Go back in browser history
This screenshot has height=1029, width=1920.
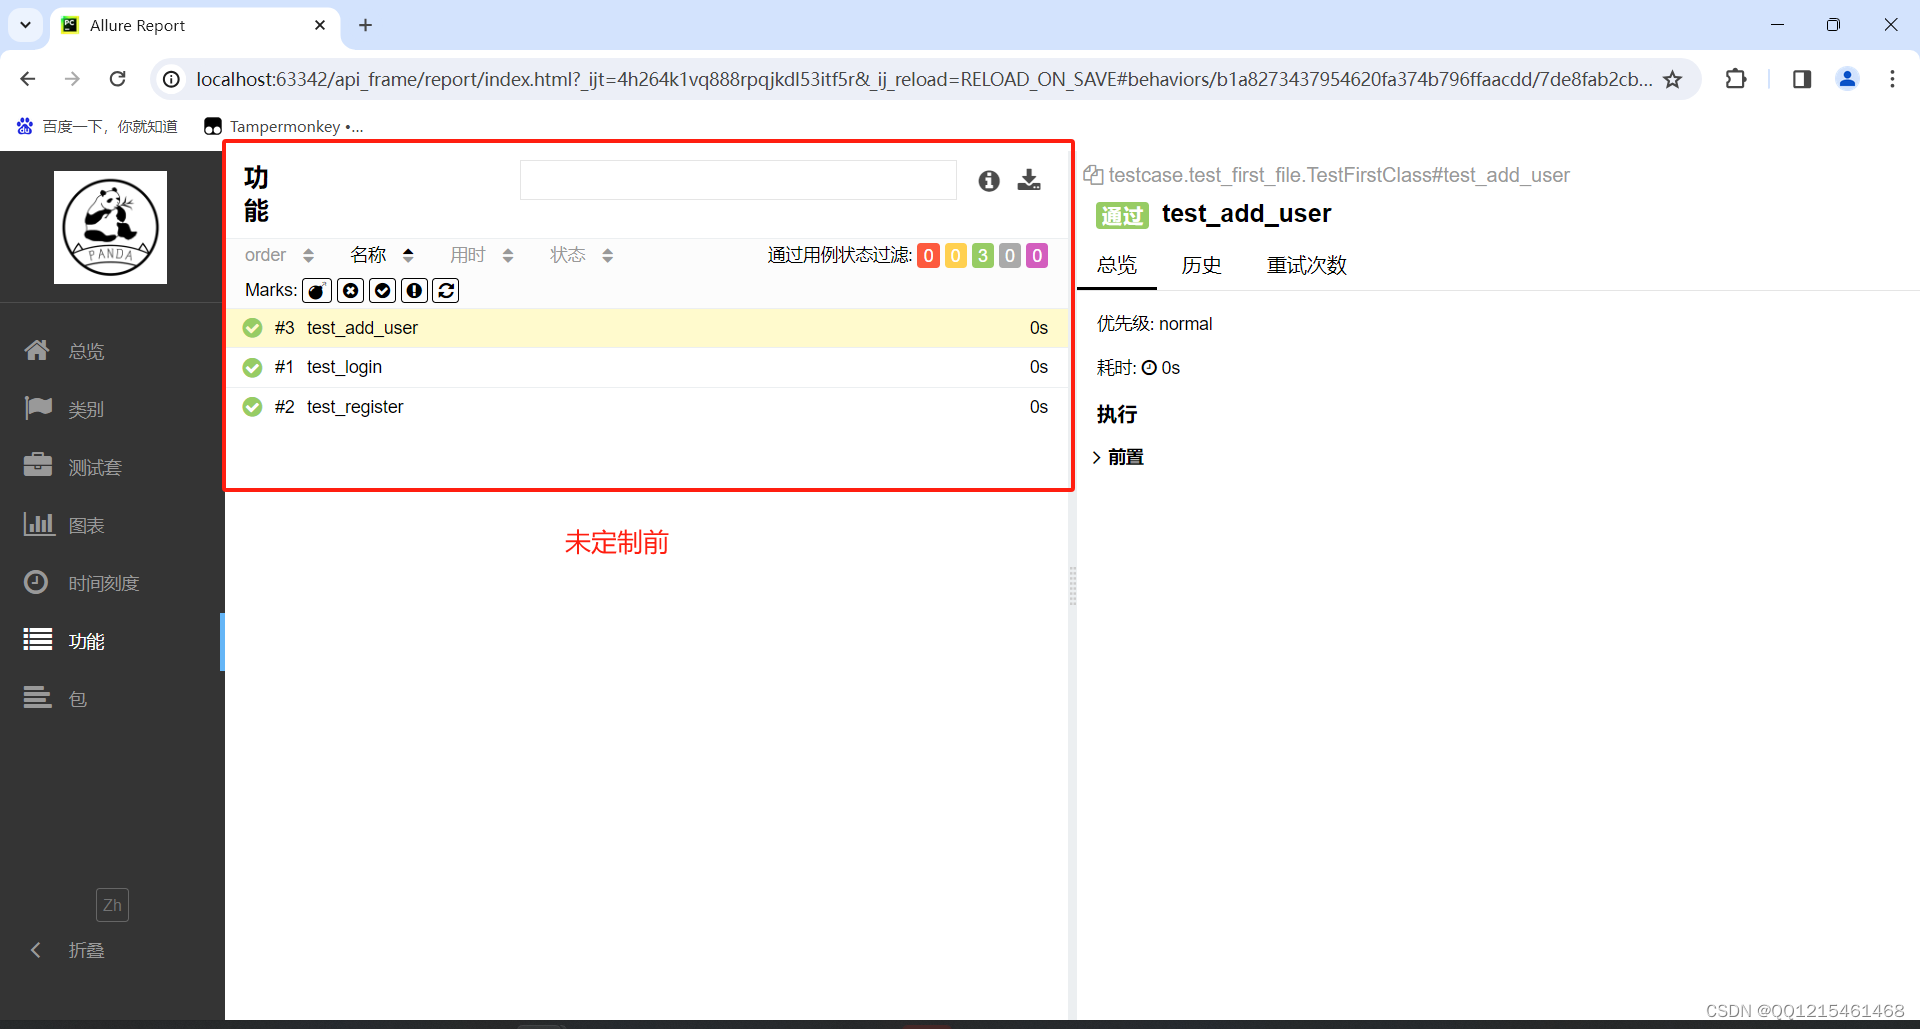coord(28,79)
